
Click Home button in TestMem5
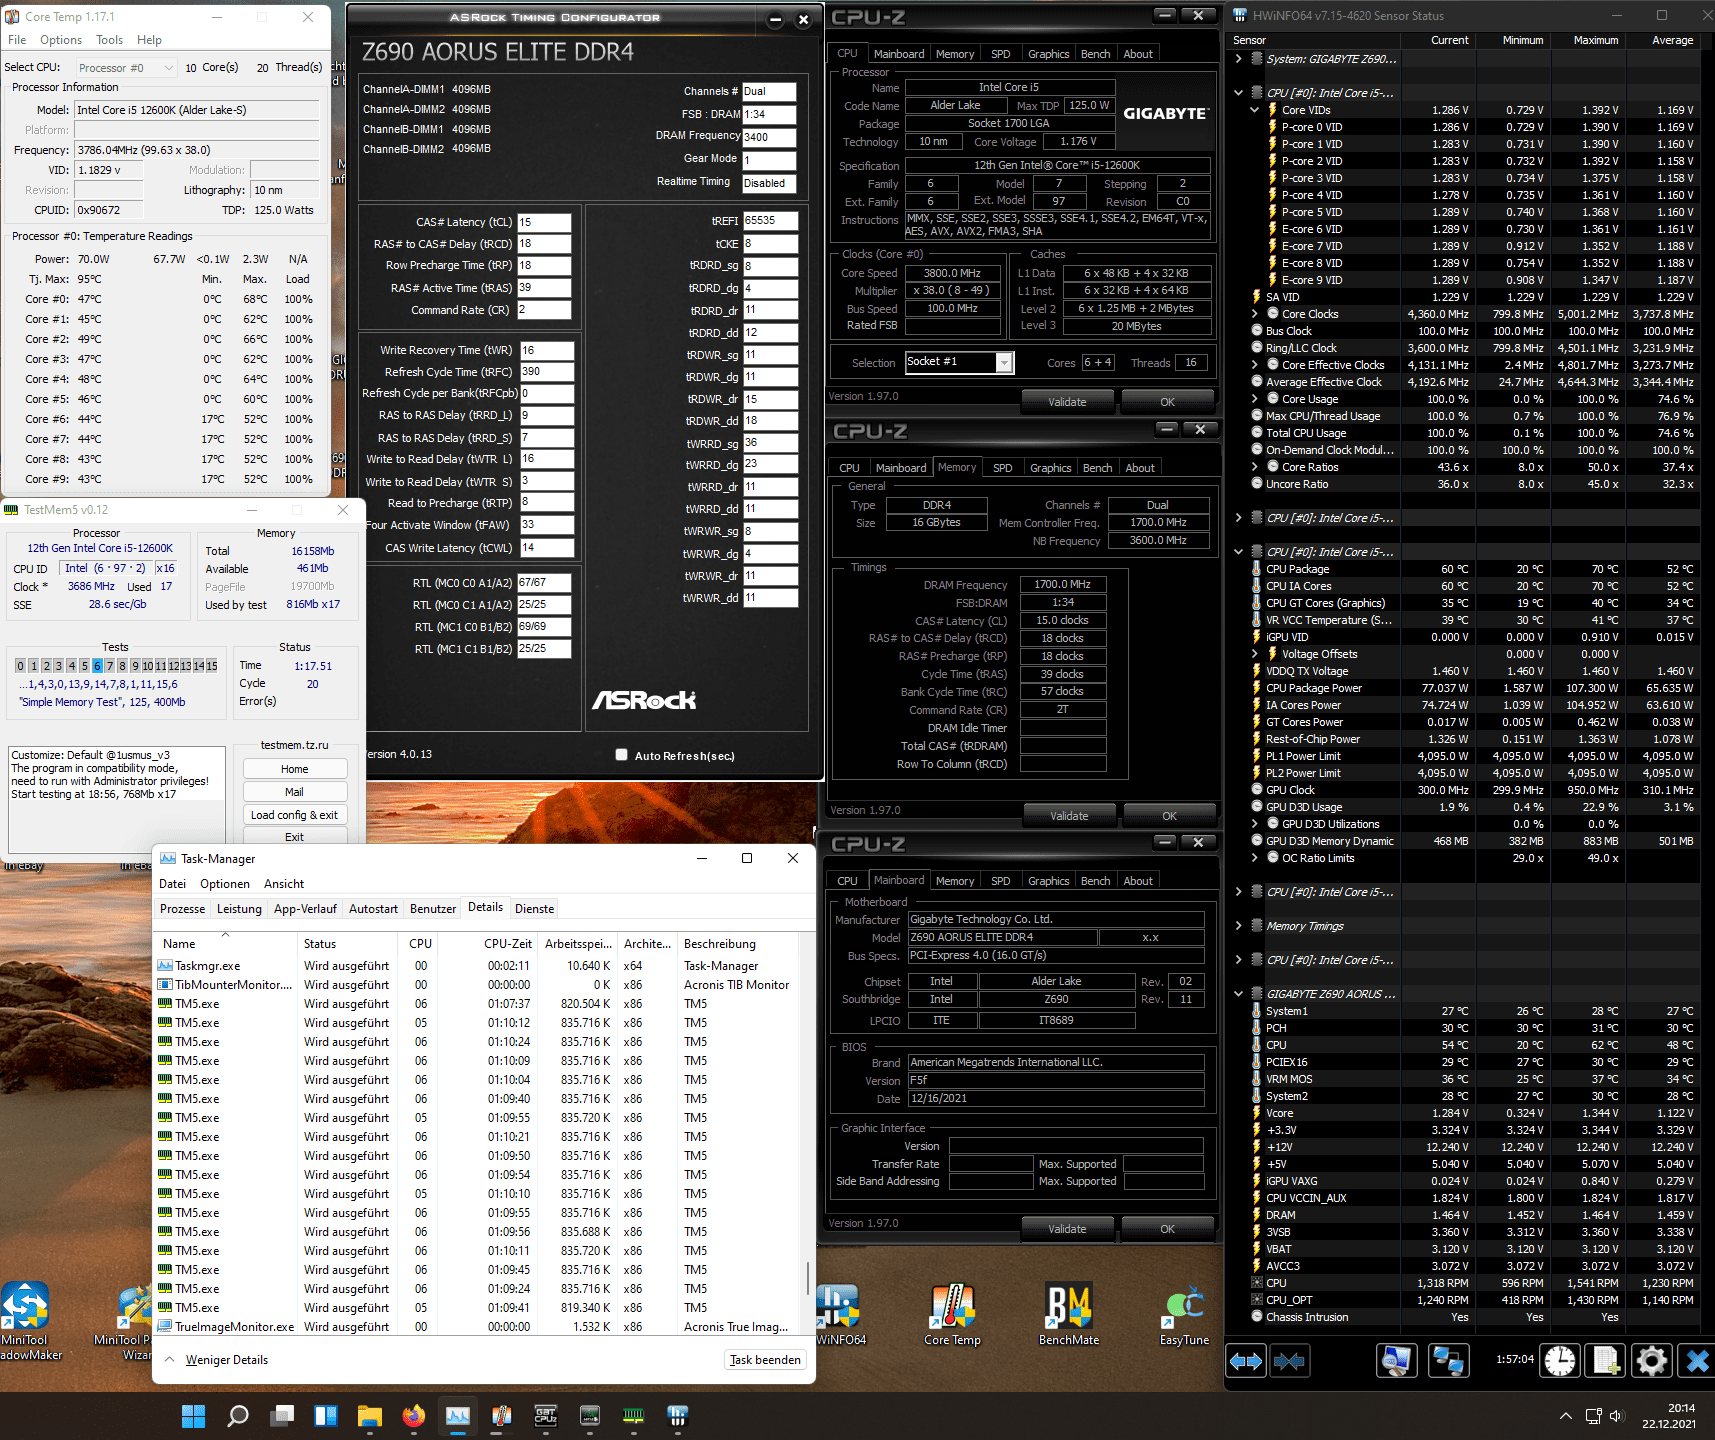coord(295,769)
